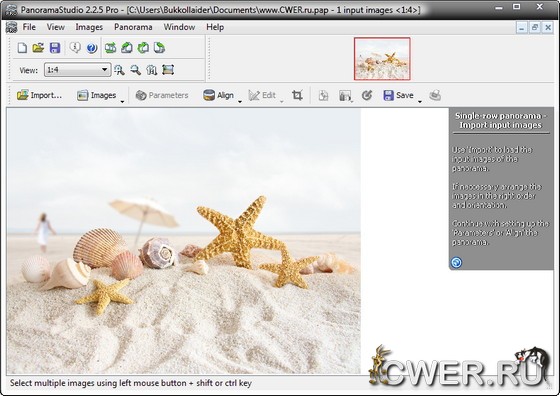
Task: Click the zoom in magnifier icon
Action: (x=119, y=70)
